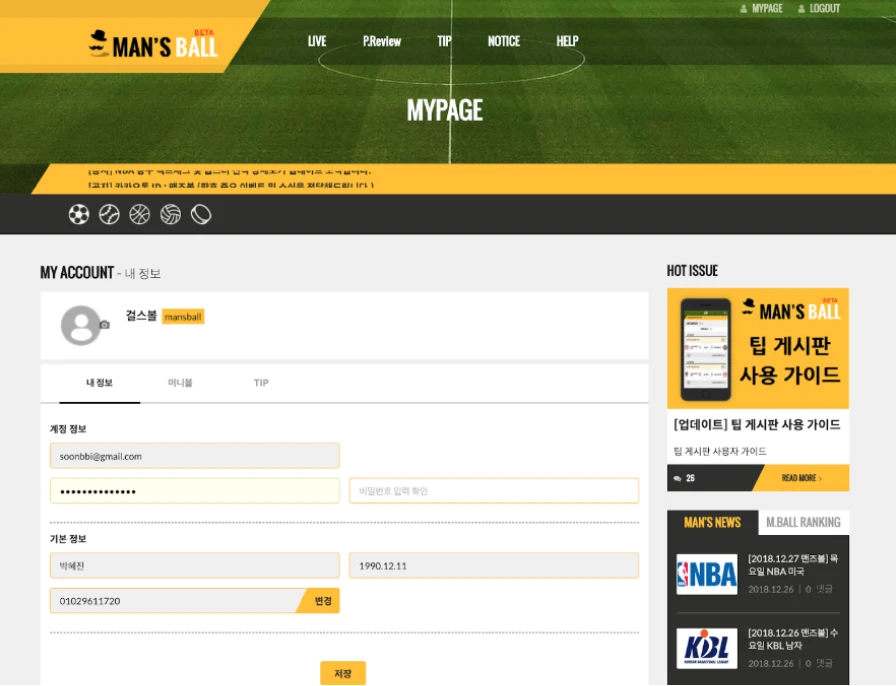The height and width of the screenshot is (686, 896).
Task: Click the mansball badge label
Action: [183, 317]
